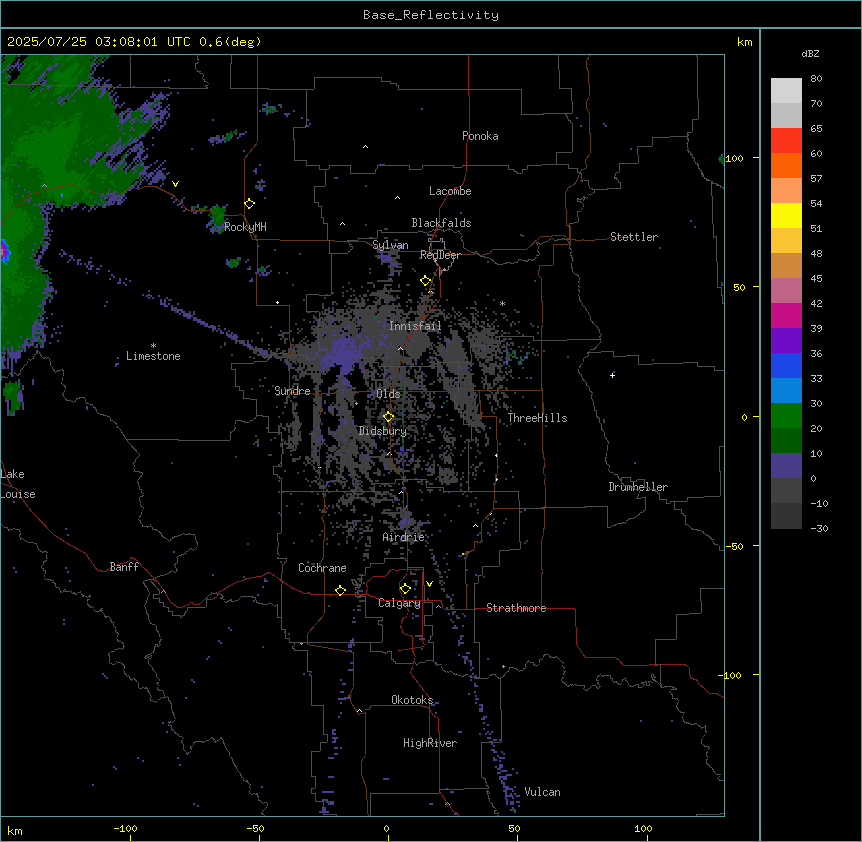The width and height of the screenshot is (862, 842).
Task: Click the Drumheller town label
Action: (x=638, y=487)
